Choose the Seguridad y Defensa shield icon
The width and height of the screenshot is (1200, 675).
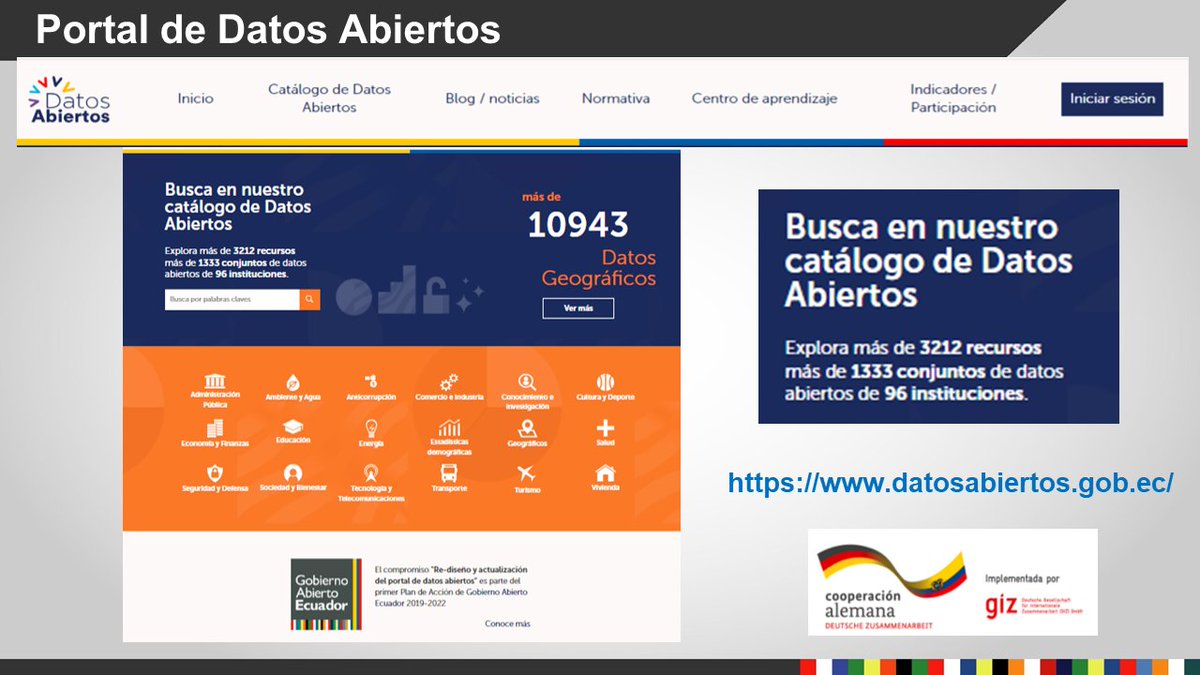point(214,473)
